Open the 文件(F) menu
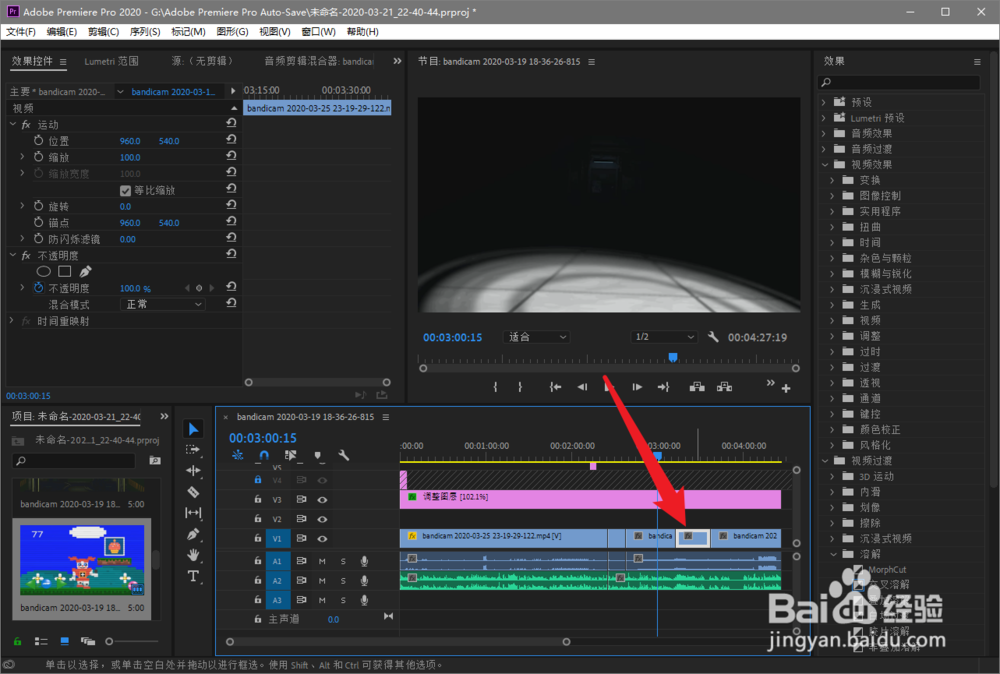Screen dimensions: 1000x674 click(x=20, y=31)
